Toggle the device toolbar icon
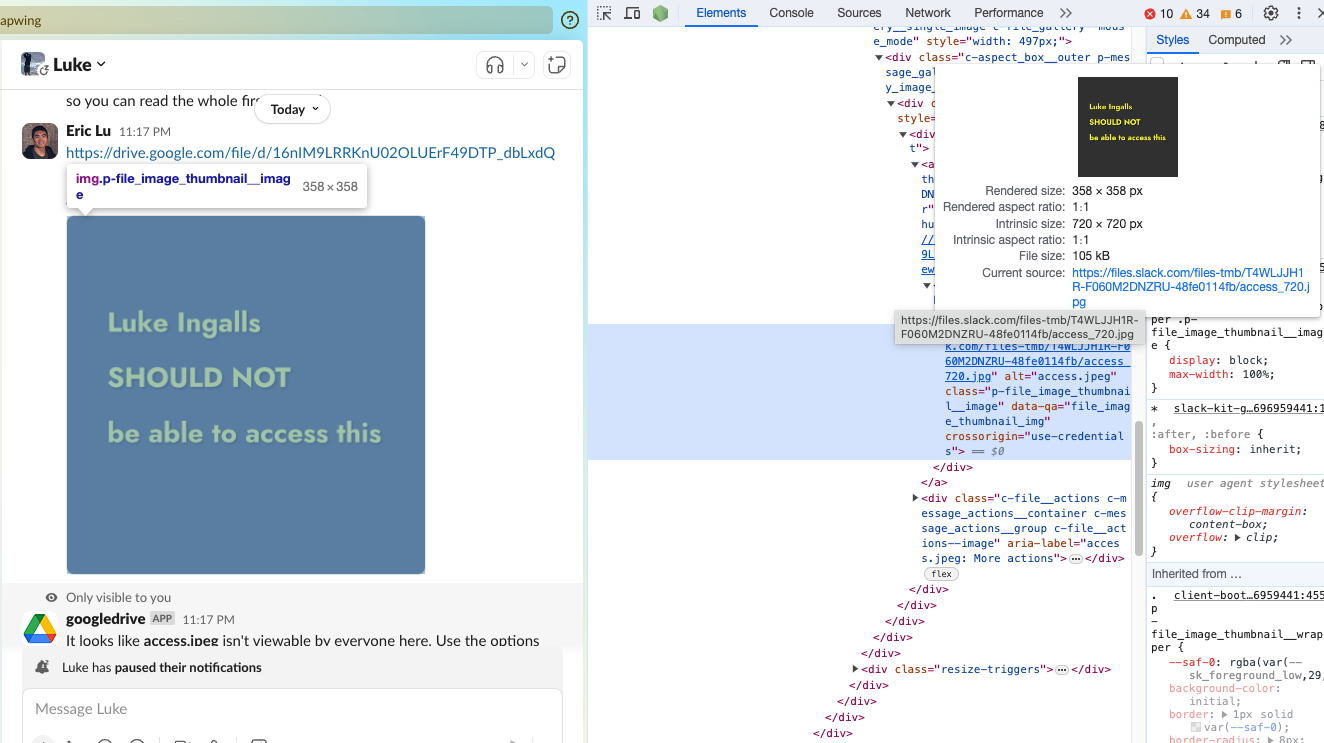 (x=632, y=13)
